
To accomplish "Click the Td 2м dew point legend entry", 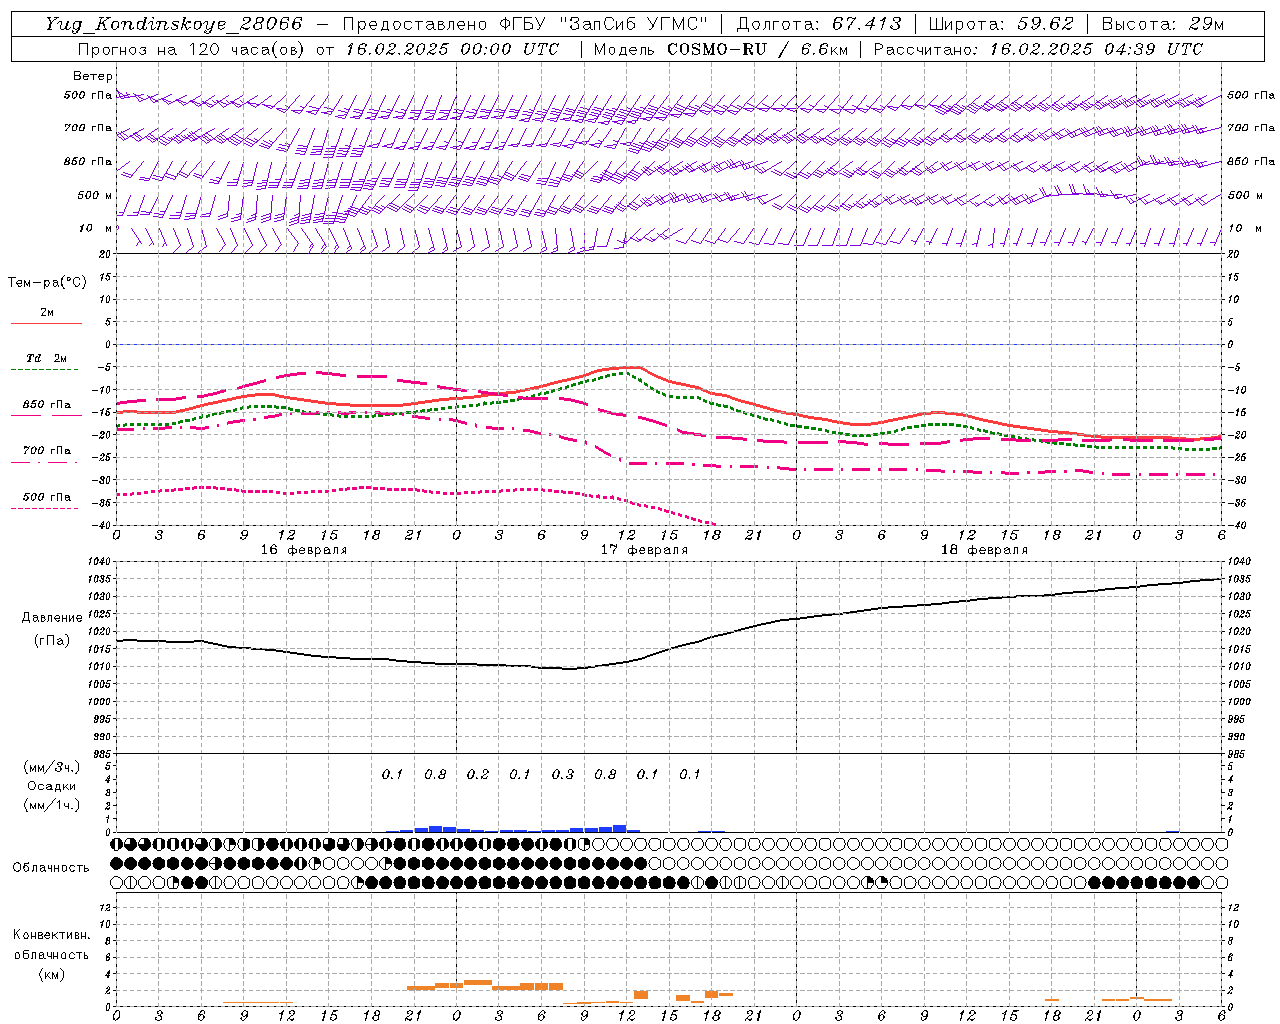I will (46, 358).
